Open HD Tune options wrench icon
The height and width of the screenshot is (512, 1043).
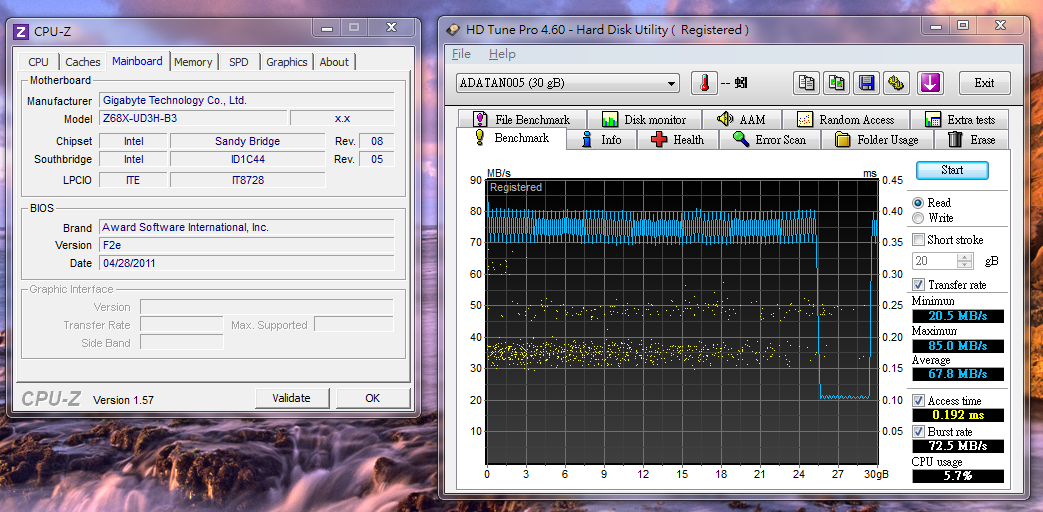897,83
